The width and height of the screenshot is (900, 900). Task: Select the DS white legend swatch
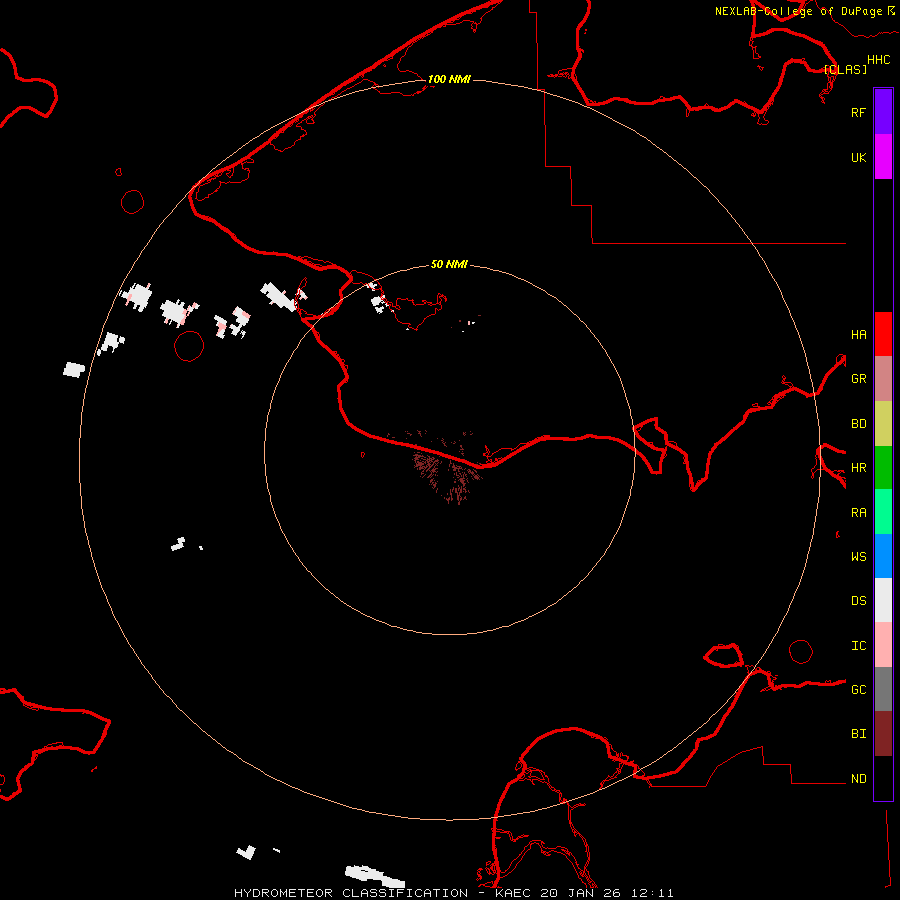[x=883, y=600]
